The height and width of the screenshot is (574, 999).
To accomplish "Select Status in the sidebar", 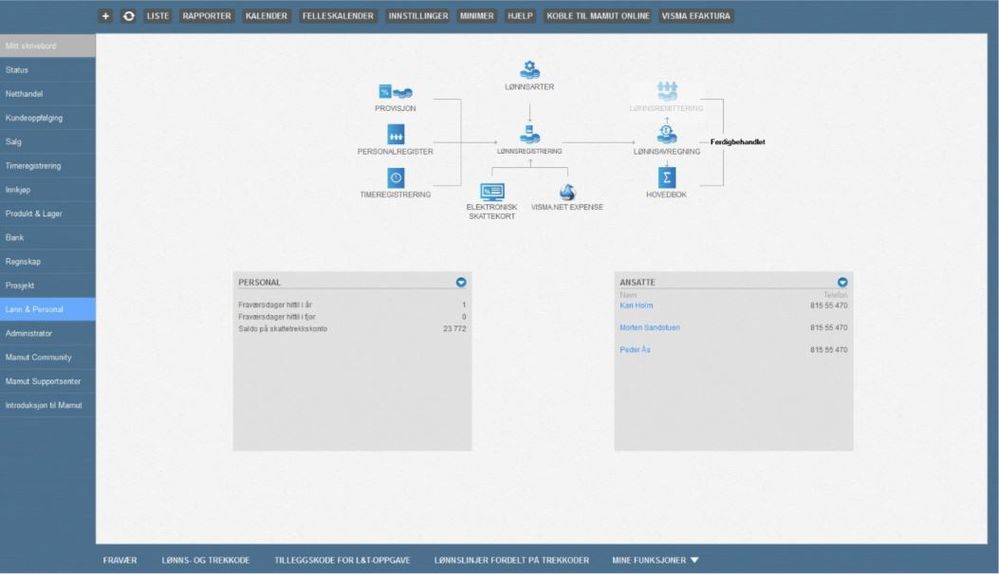I will (x=48, y=70).
